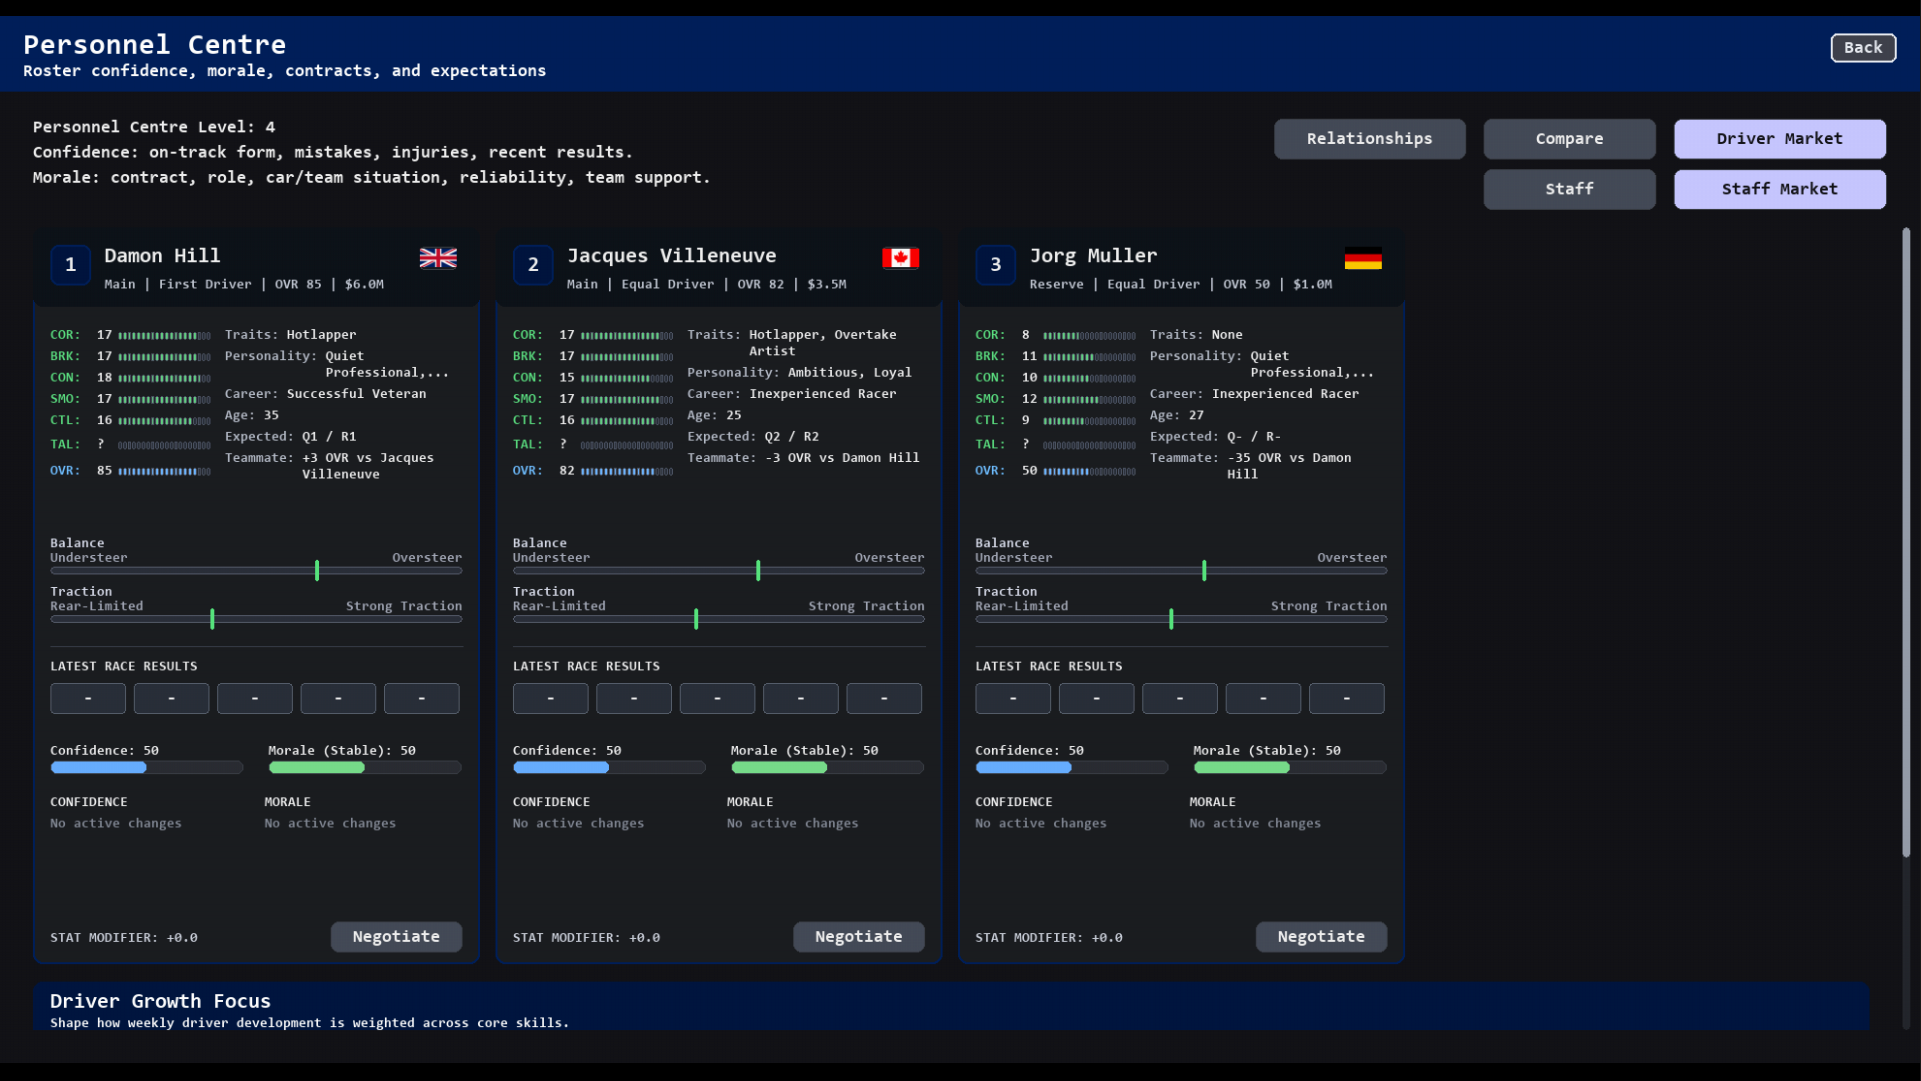This screenshot has width=1921, height=1081.
Task: Click the vertical scrollbar of the roster panel
Action: pyautogui.click(x=1906, y=542)
